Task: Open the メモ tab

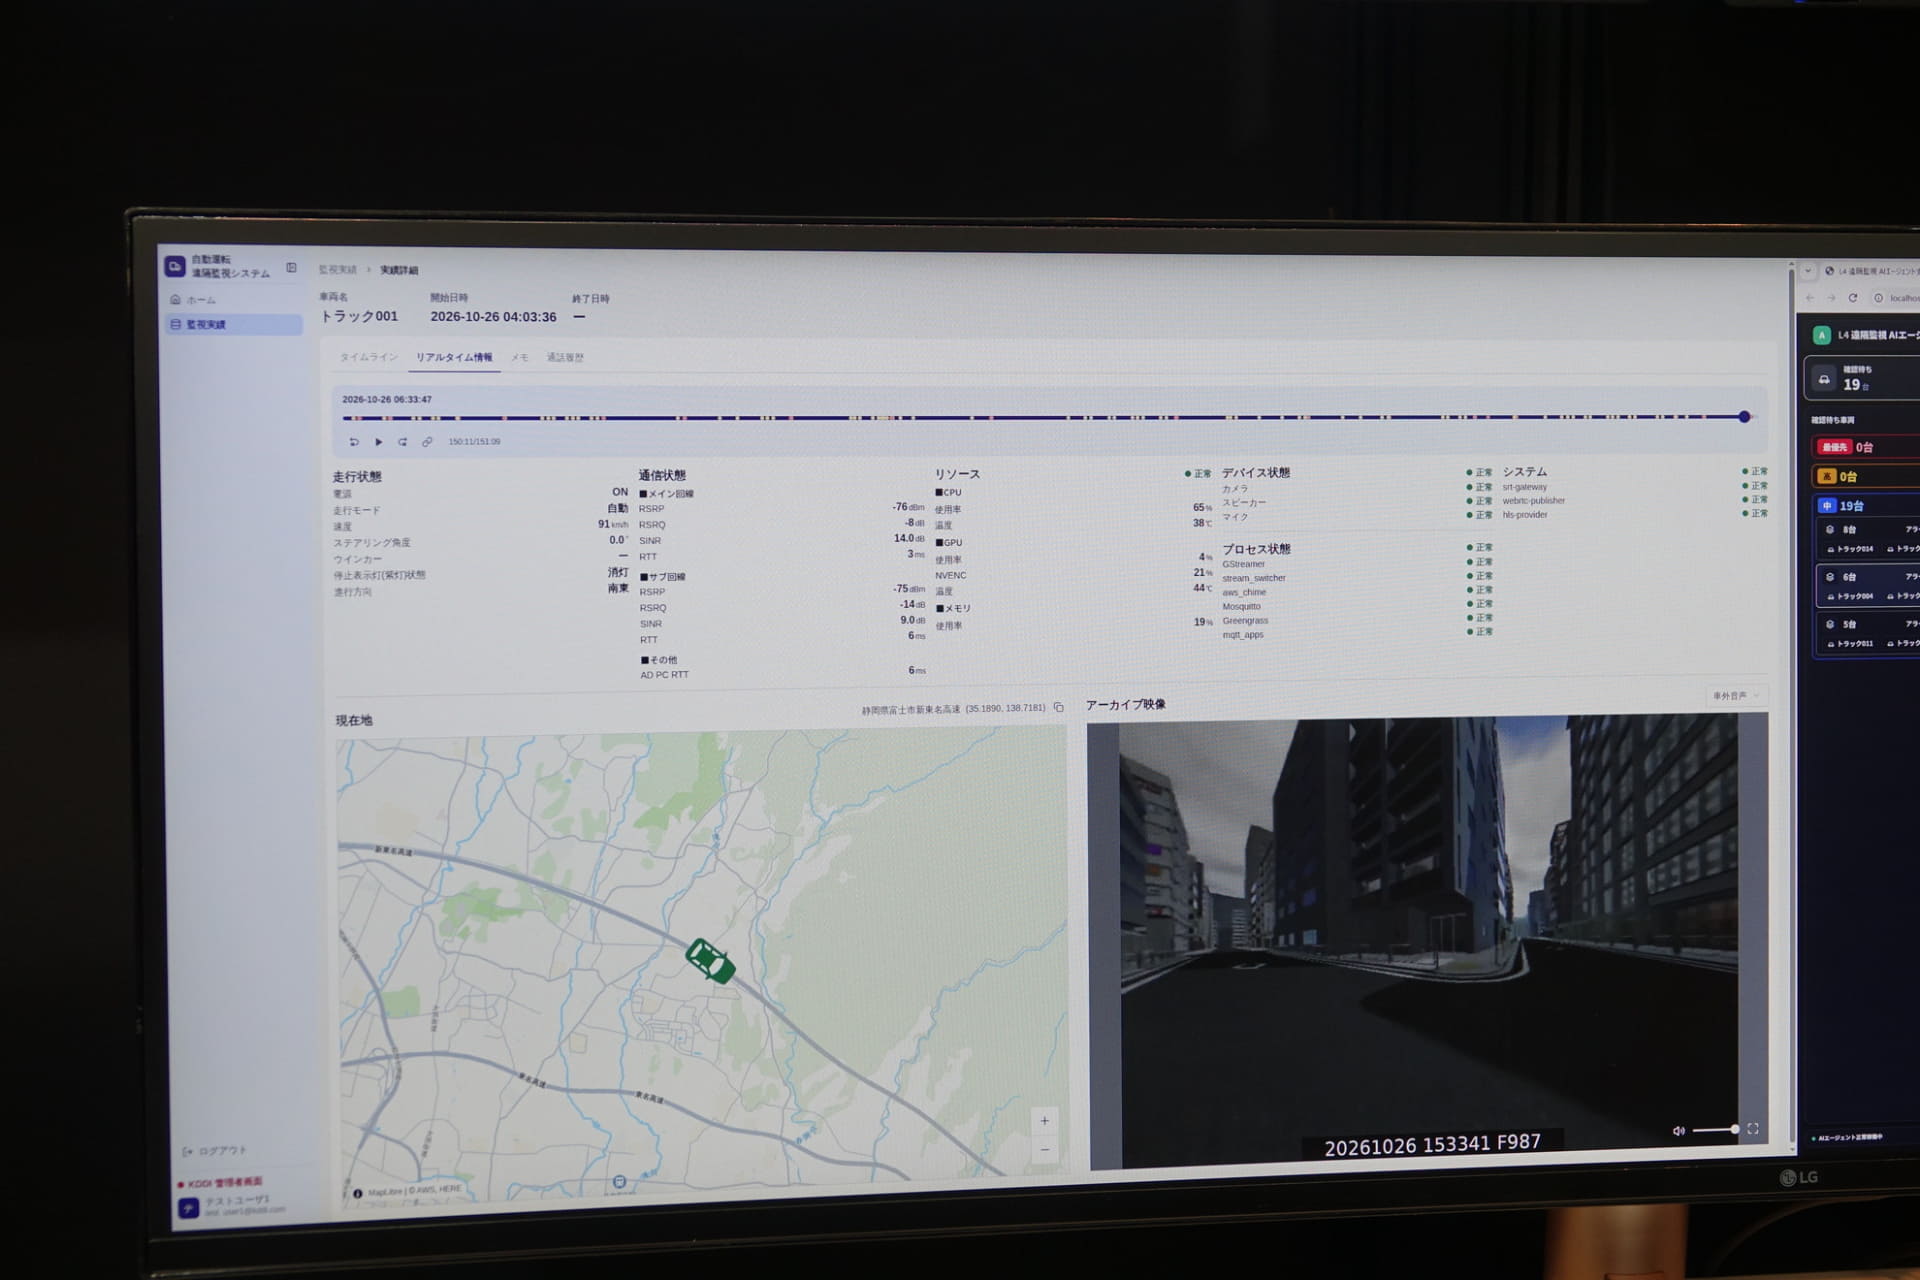Action: [x=520, y=357]
